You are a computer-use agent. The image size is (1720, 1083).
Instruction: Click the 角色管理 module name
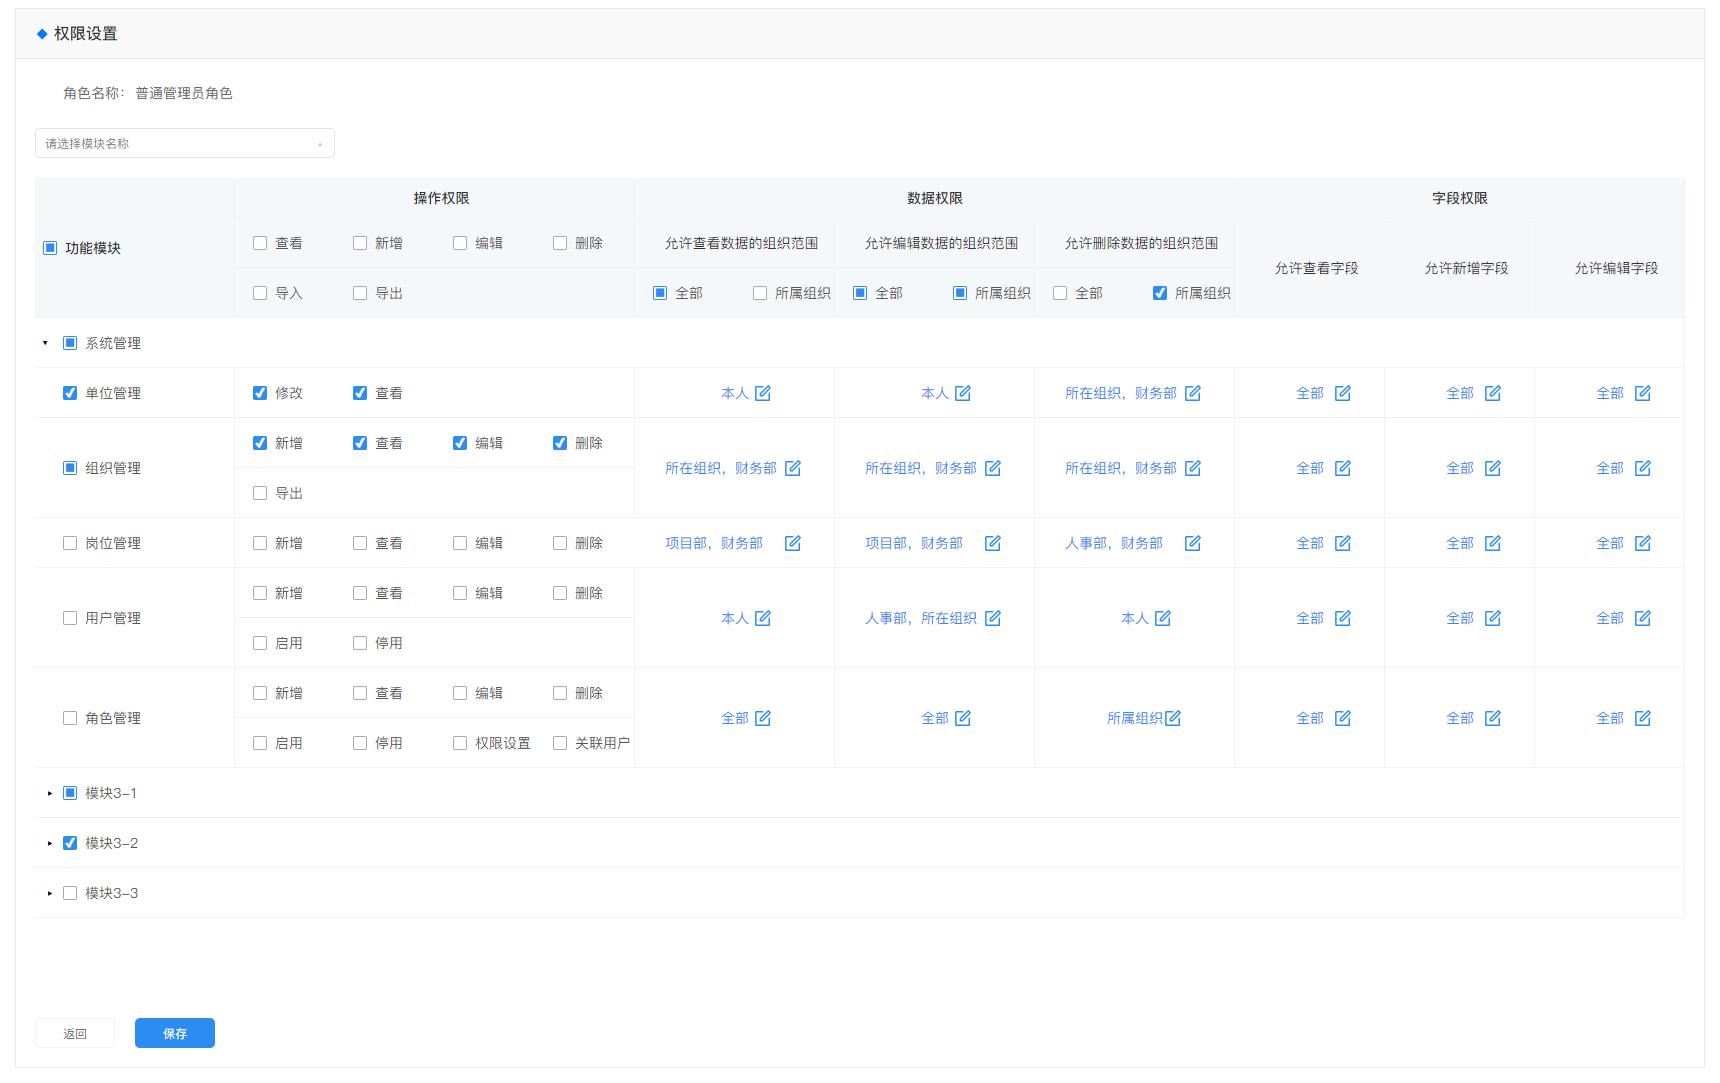(x=113, y=718)
